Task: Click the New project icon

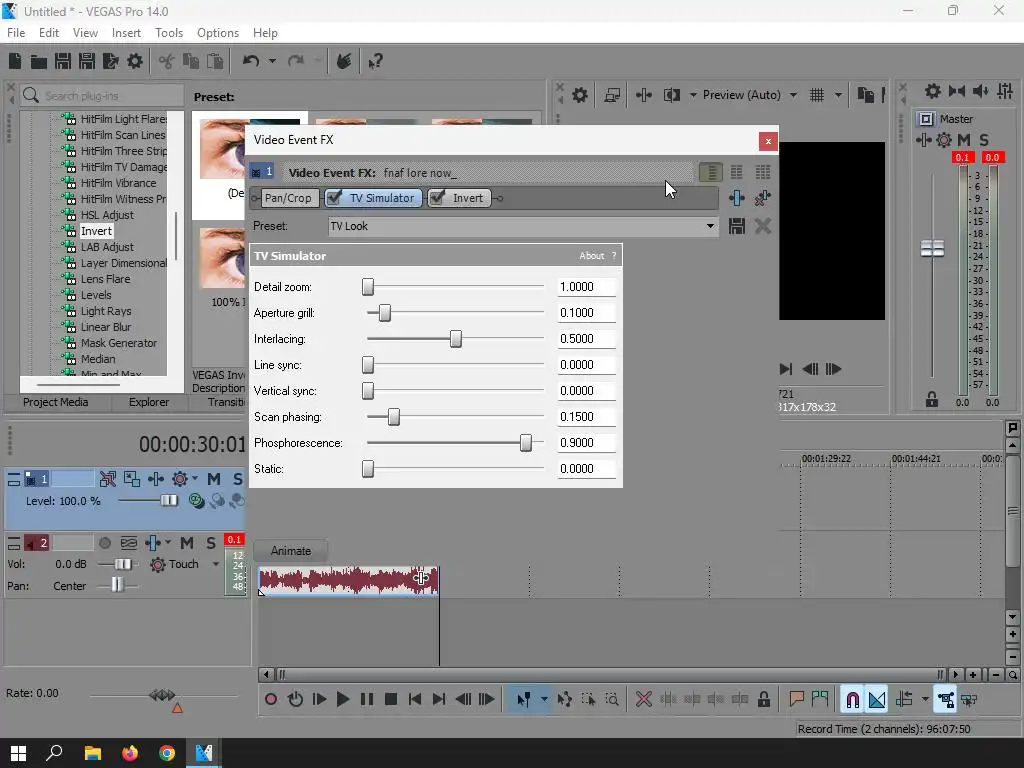Action: click(15, 61)
